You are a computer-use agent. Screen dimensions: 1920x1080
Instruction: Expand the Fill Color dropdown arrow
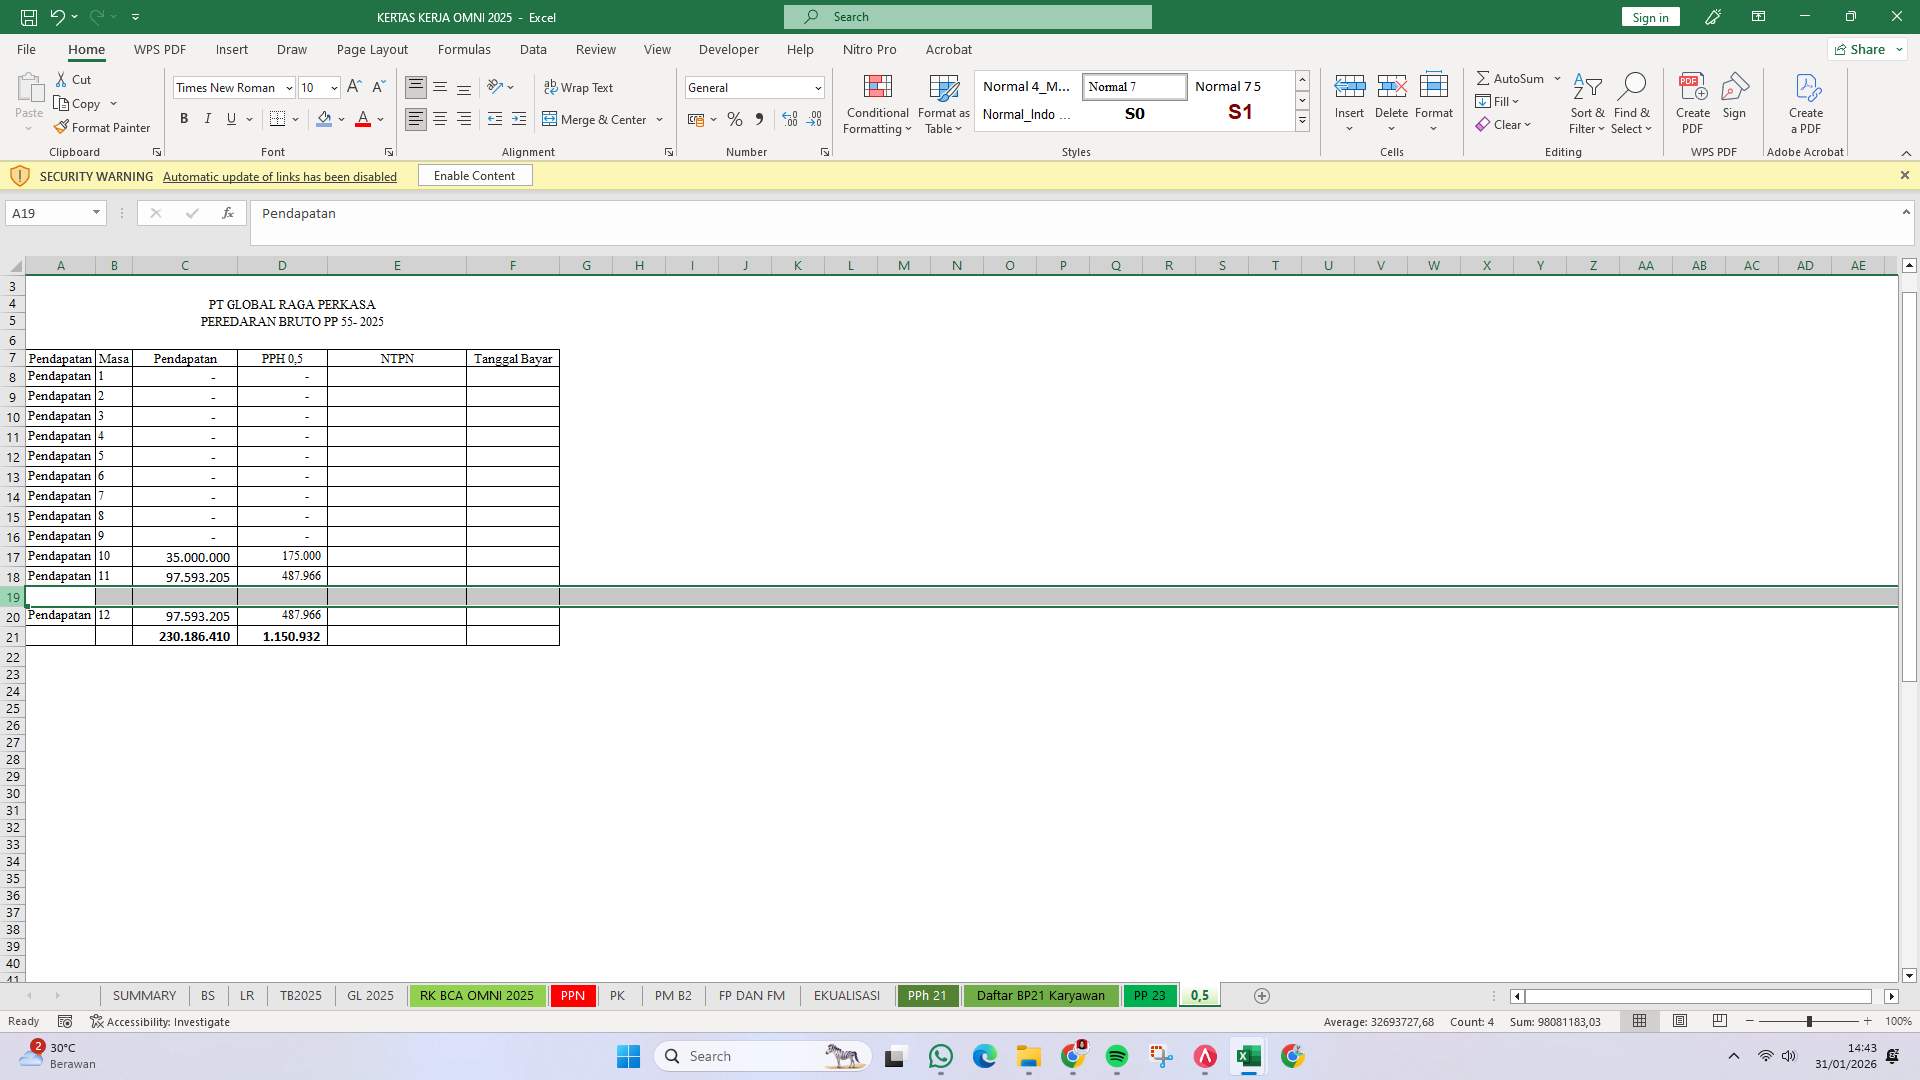341,119
